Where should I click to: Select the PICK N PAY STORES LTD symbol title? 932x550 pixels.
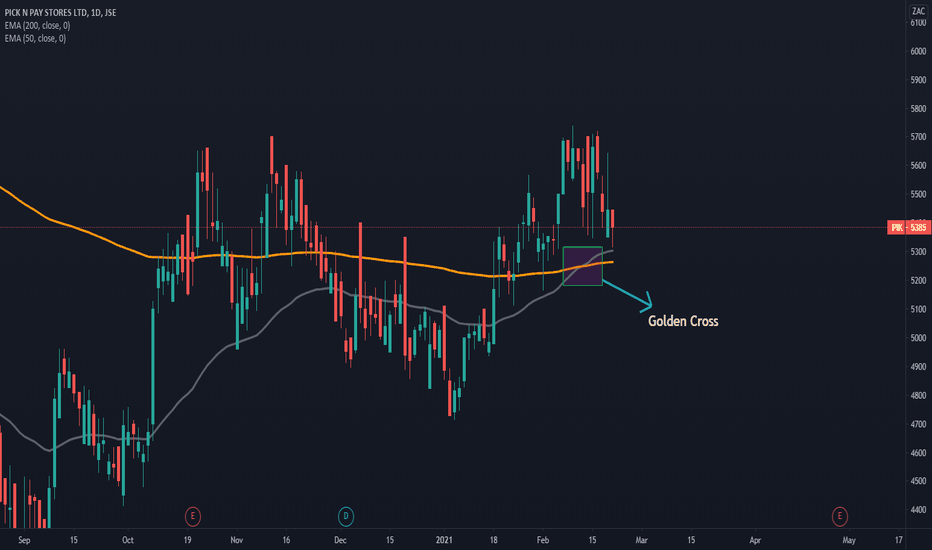tap(61, 12)
